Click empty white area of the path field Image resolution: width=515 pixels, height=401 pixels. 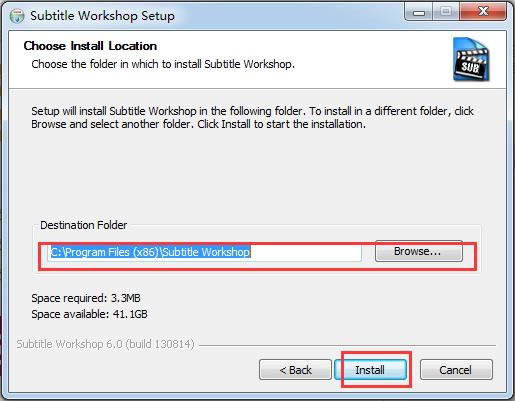click(305, 252)
